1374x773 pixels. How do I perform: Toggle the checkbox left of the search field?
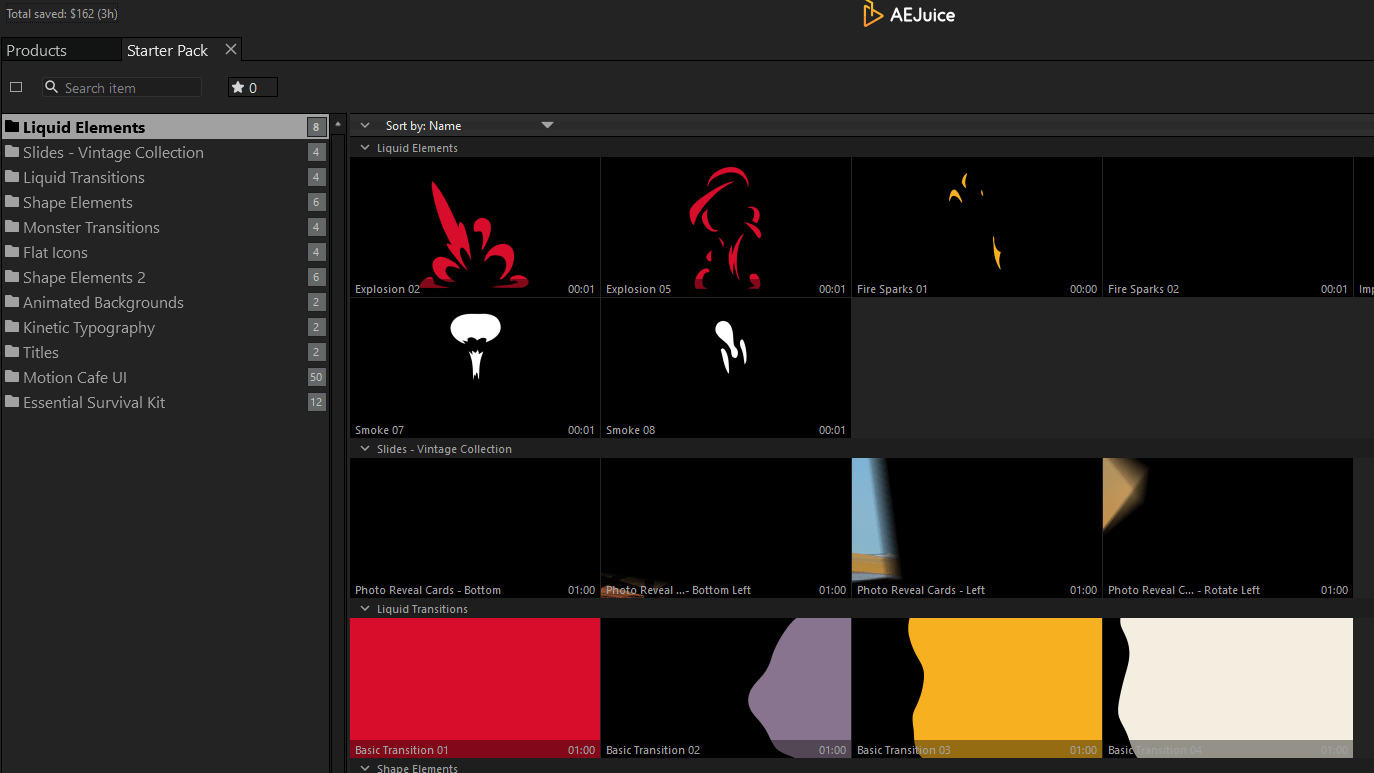tap(16, 87)
